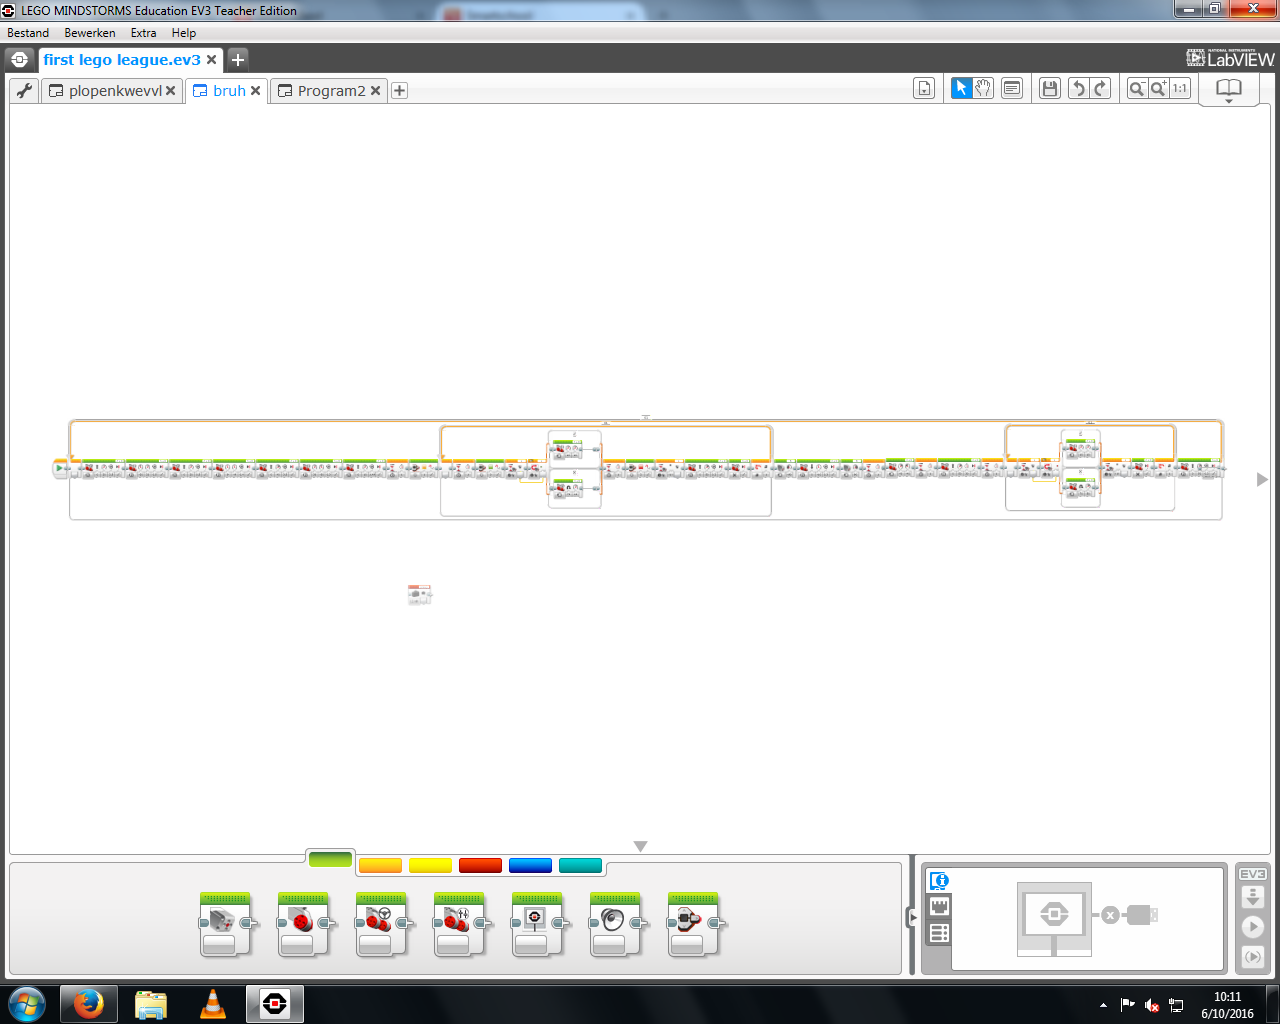Redo the last action
Screen dimensions: 1280x1024
click(x=1100, y=89)
